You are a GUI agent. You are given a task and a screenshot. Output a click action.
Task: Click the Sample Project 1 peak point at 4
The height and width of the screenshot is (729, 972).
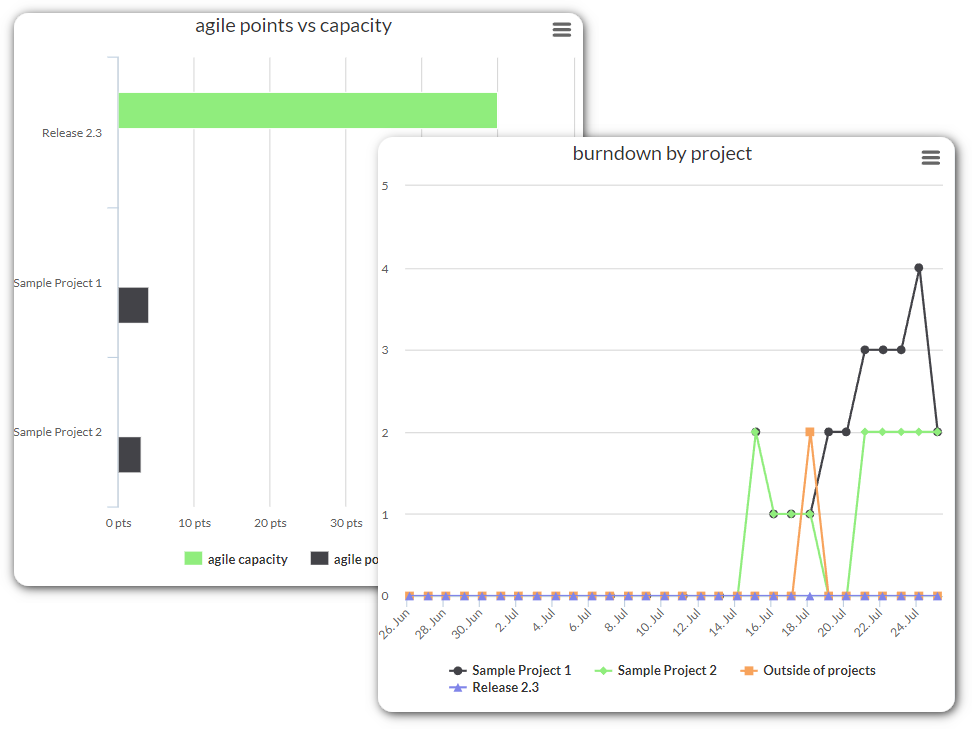tap(919, 268)
